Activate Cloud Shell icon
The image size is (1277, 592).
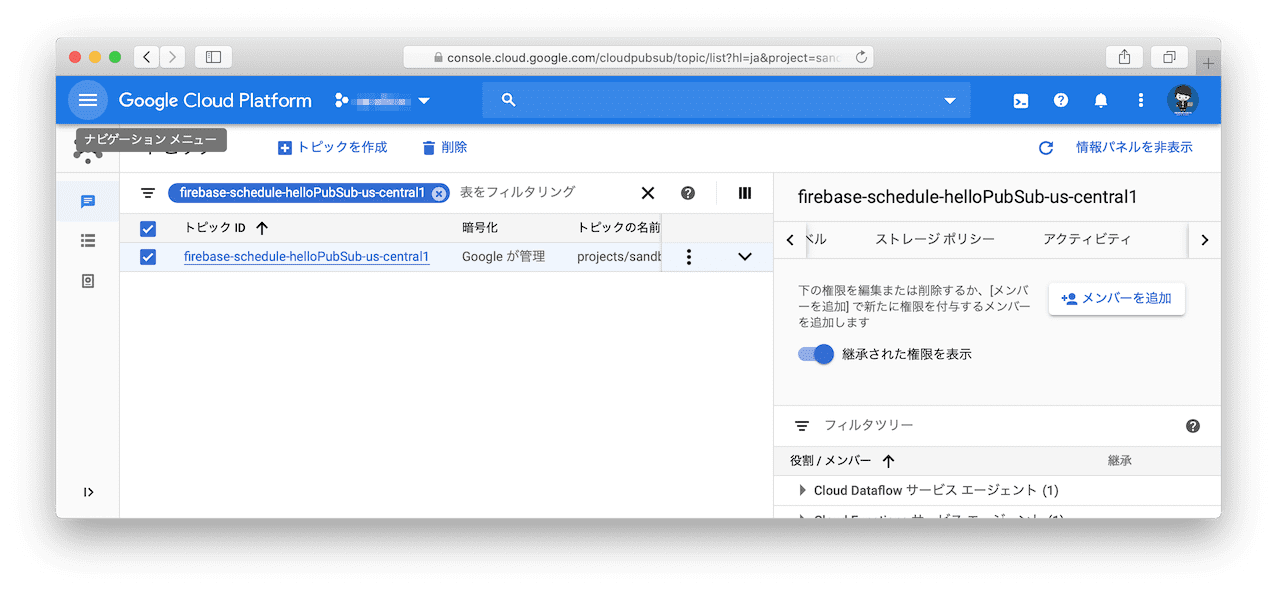pos(1021,101)
